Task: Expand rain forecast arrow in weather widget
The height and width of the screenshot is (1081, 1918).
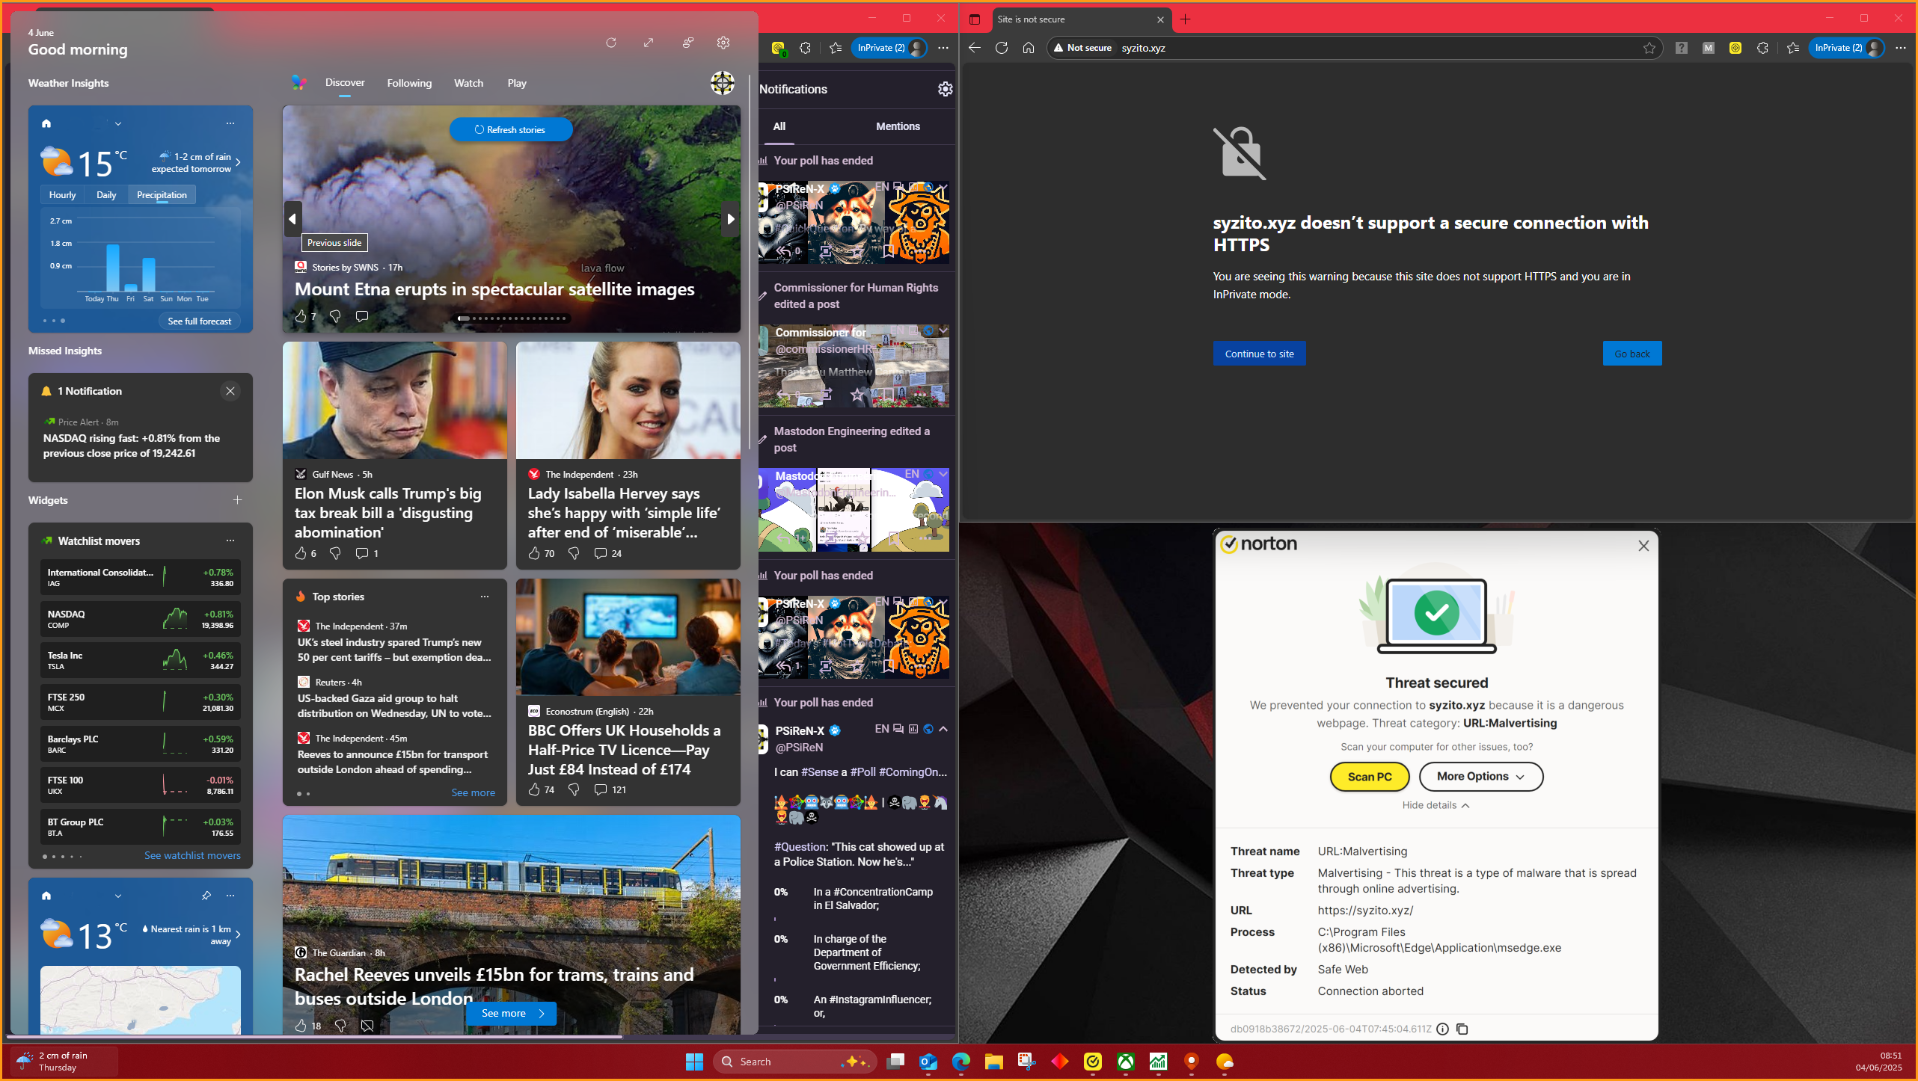Action: [x=238, y=162]
